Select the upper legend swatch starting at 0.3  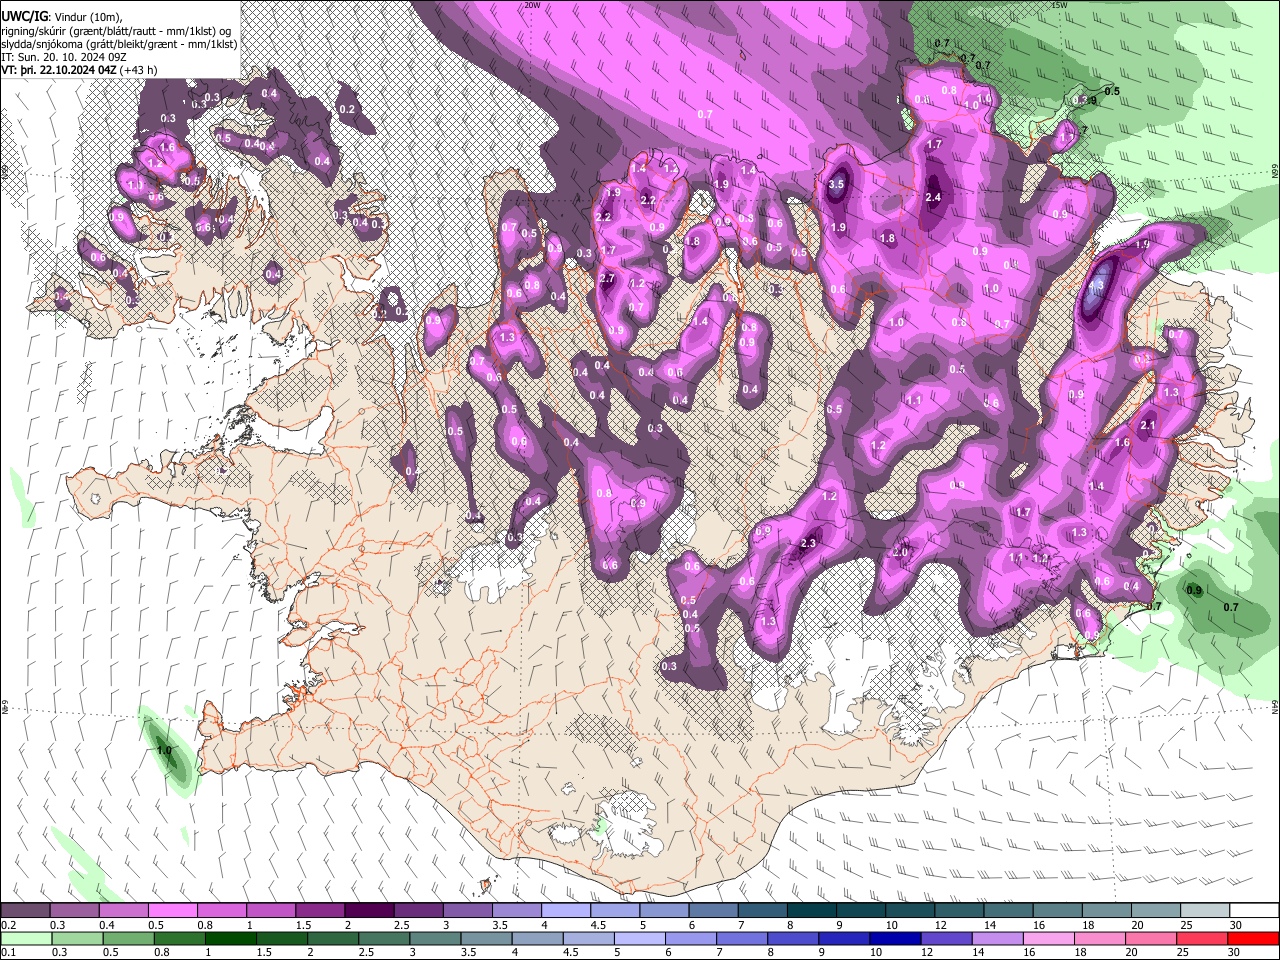(x=75, y=911)
